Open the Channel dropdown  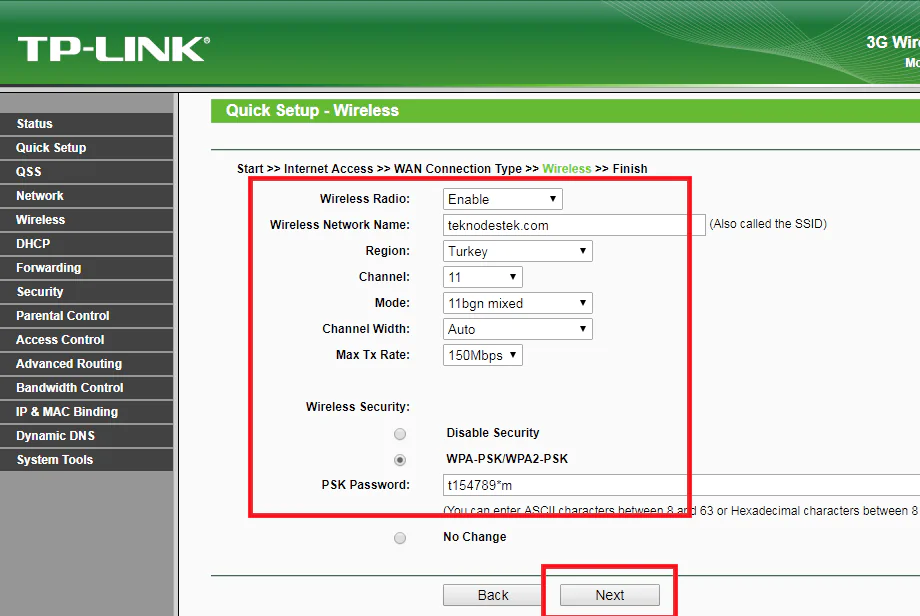(482, 277)
